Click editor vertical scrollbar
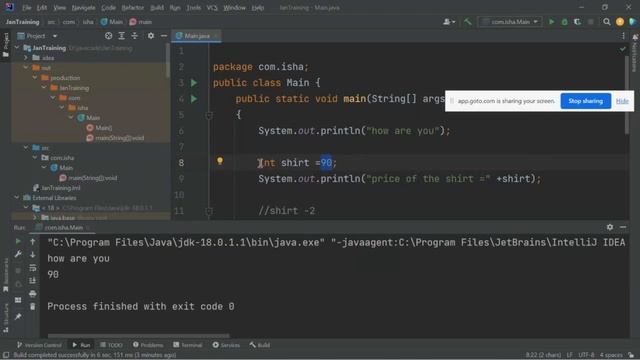The height and width of the screenshot is (360, 640). tap(627, 95)
